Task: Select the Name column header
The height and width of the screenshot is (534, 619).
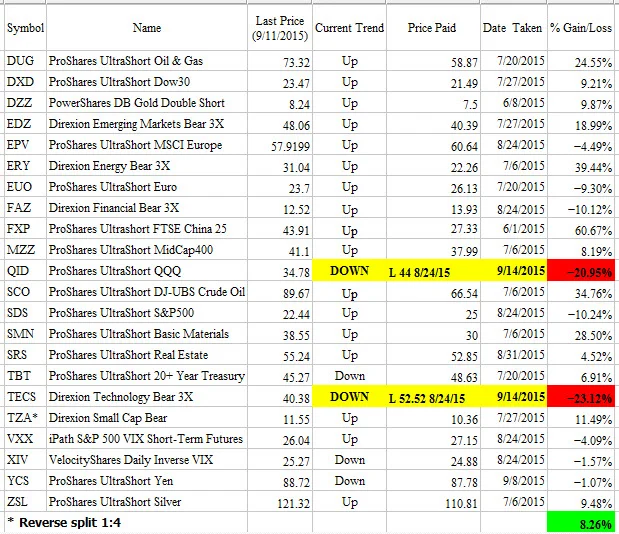Action: tap(147, 28)
